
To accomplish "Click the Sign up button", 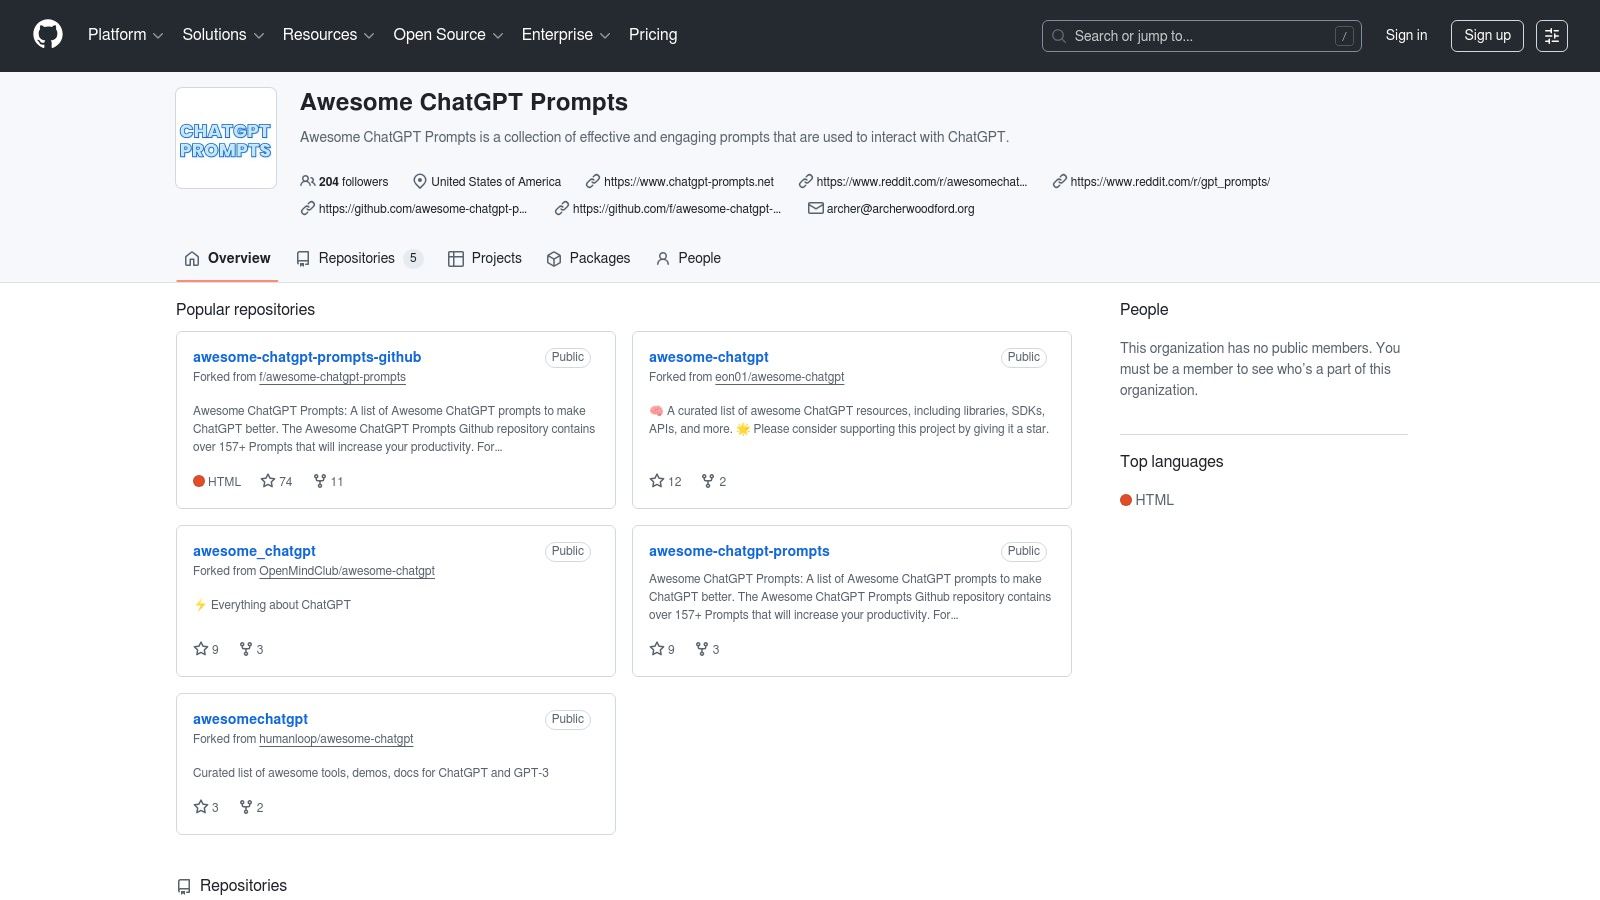I will 1487,35.
